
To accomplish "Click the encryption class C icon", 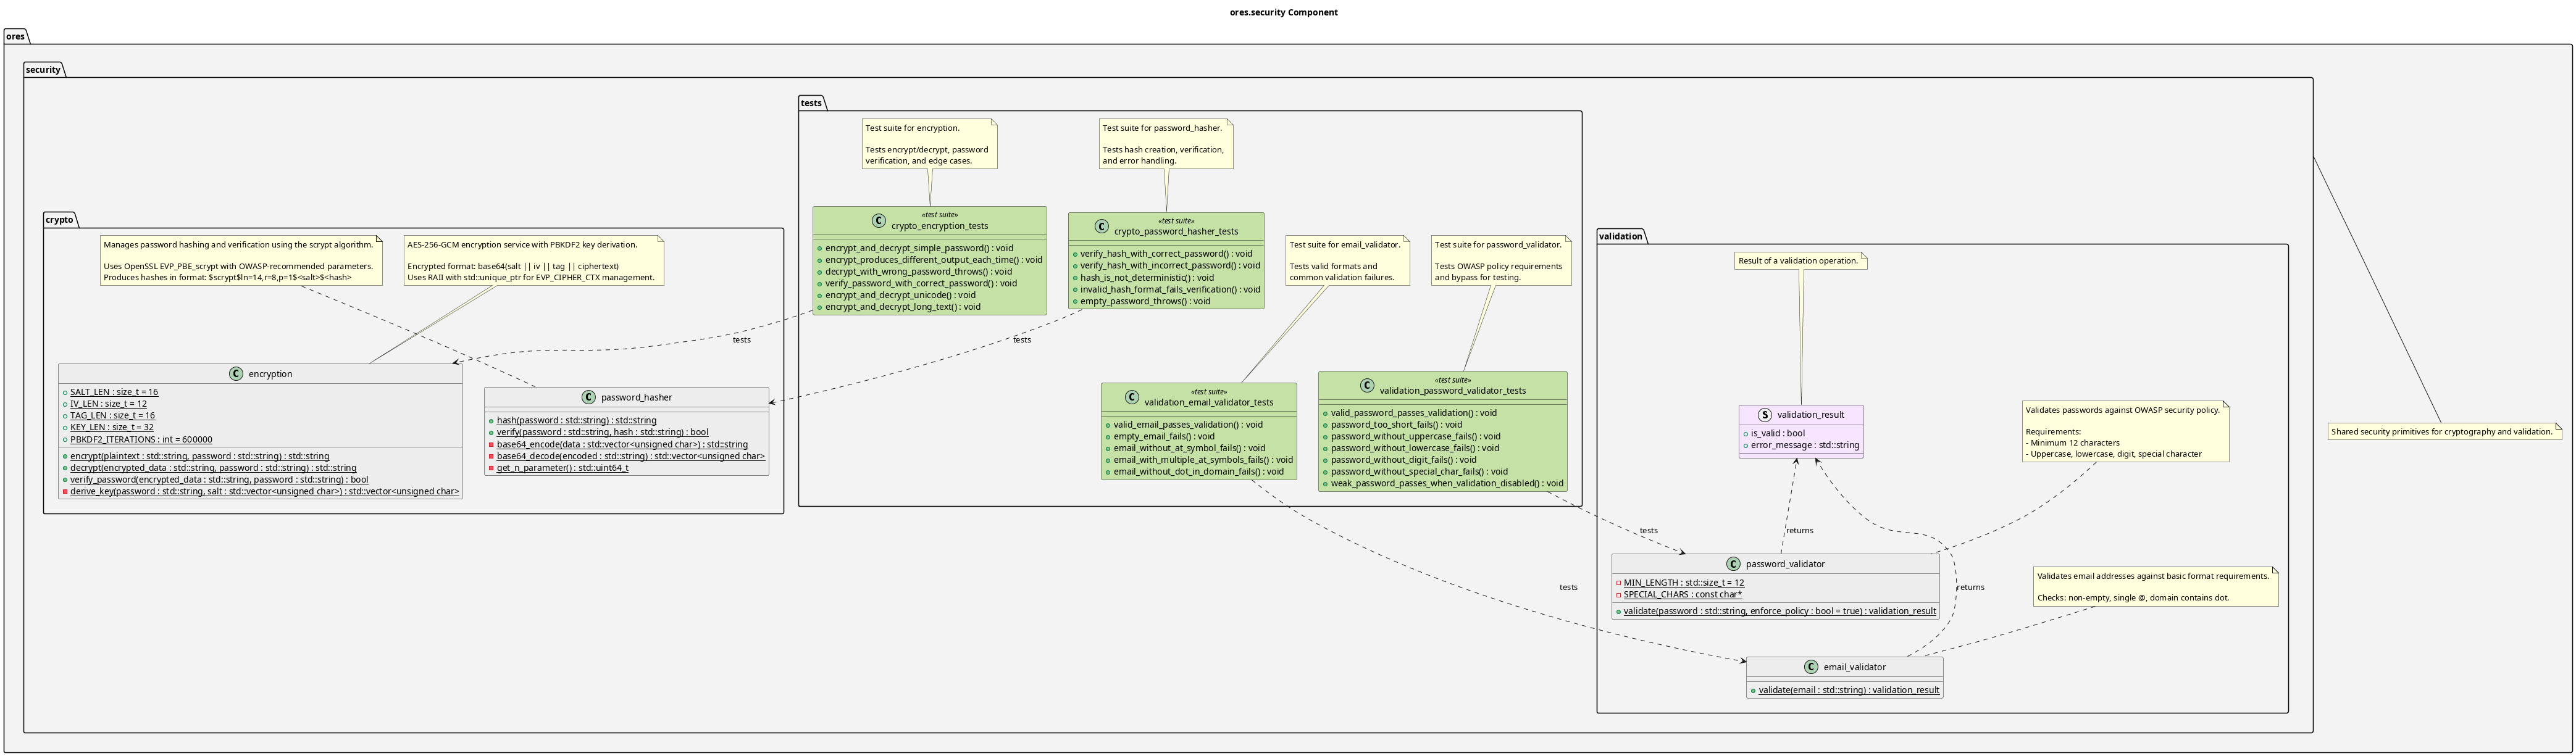I will pos(236,374).
